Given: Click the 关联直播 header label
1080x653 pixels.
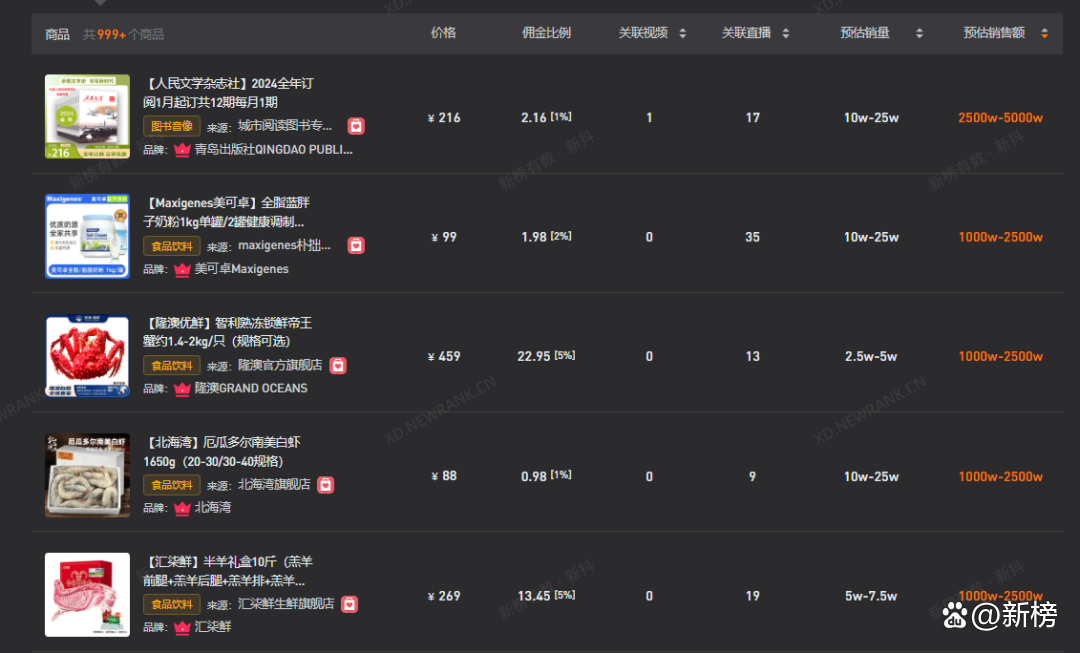Looking at the screenshot, I should coord(746,33).
